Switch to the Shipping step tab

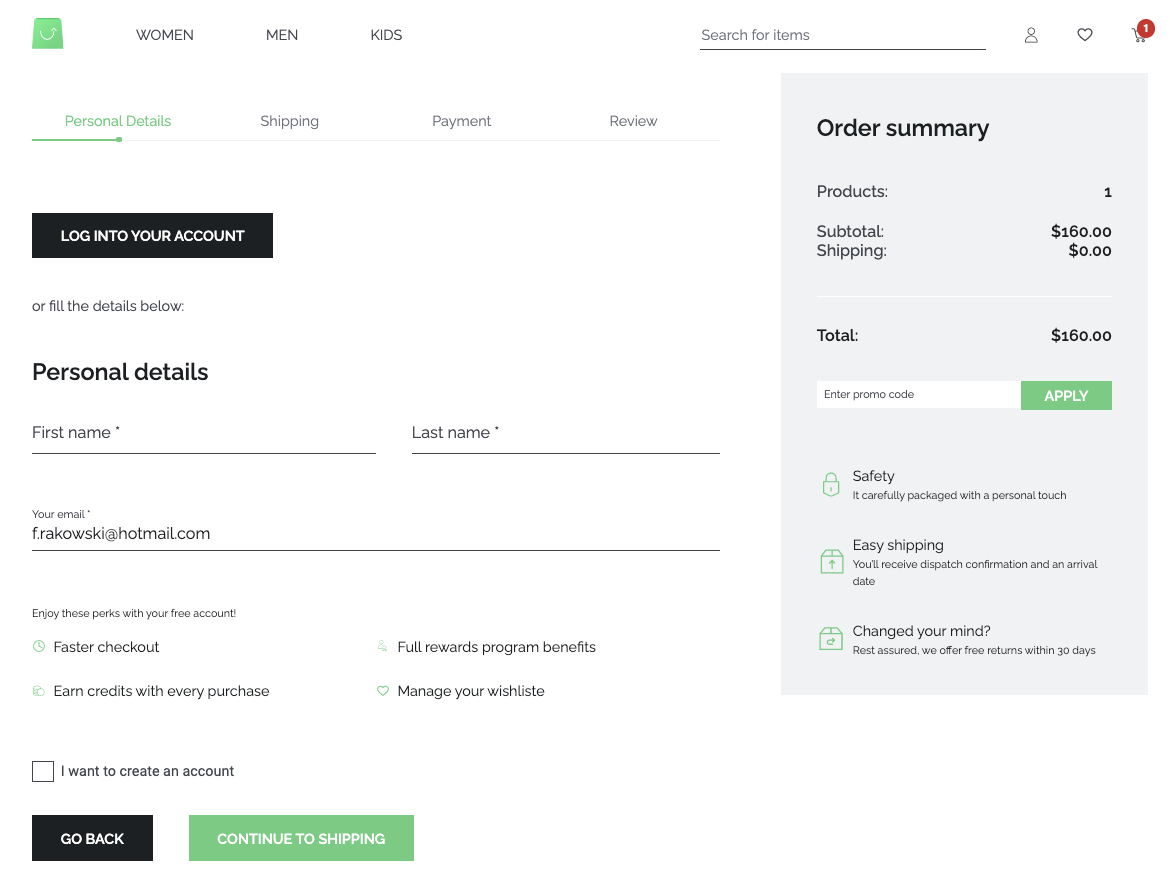[290, 121]
